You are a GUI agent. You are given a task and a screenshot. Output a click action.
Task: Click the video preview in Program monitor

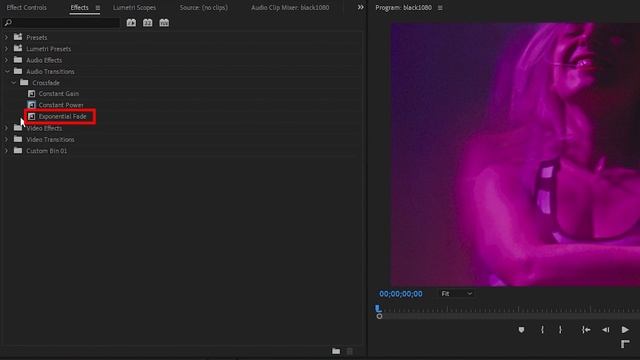(x=515, y=154)
